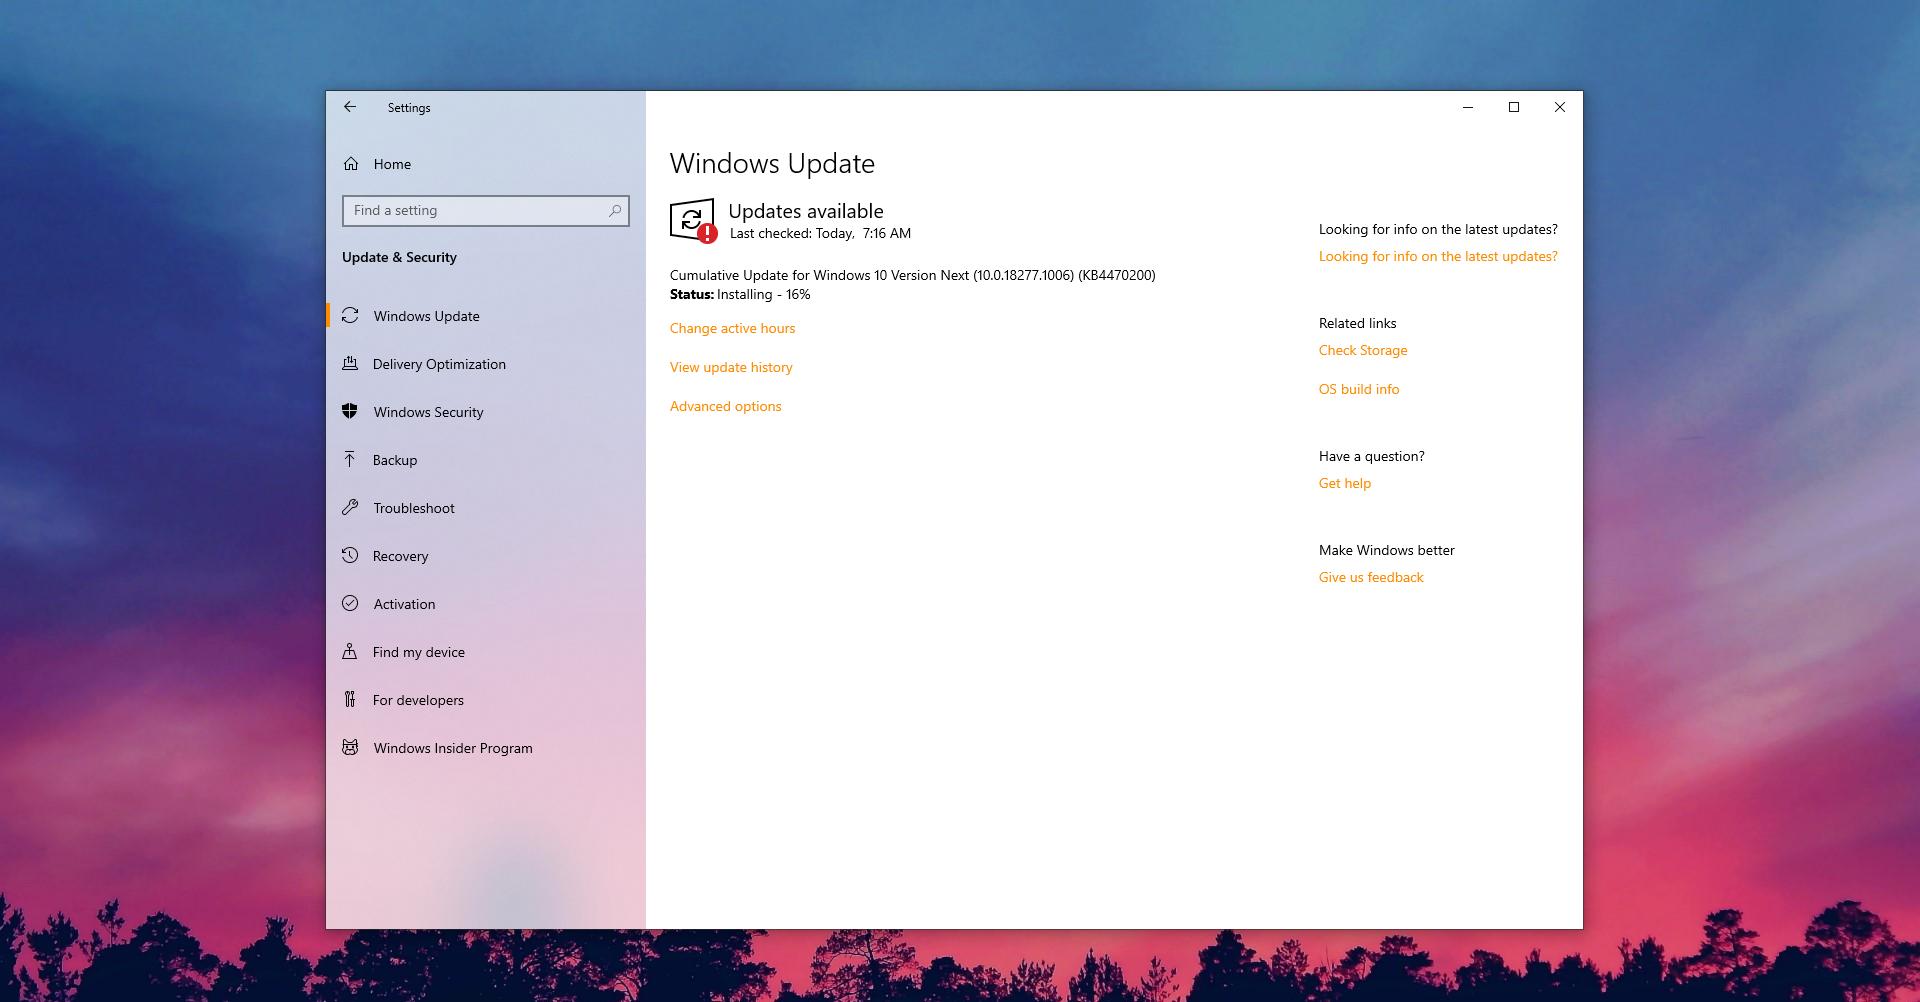
Task: Select Windows Update in the sidebar
Action: click(486, 316)
